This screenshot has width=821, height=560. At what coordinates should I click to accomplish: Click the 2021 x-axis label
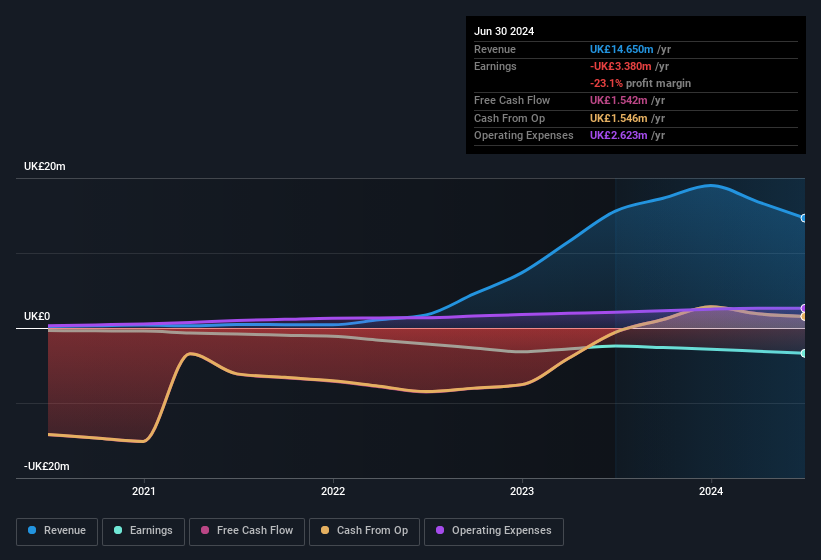point(144,491)
